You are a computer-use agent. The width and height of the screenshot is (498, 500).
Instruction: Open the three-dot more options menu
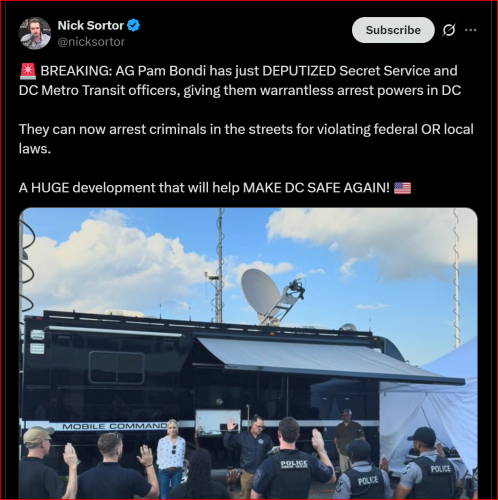(x=470, y=30)
